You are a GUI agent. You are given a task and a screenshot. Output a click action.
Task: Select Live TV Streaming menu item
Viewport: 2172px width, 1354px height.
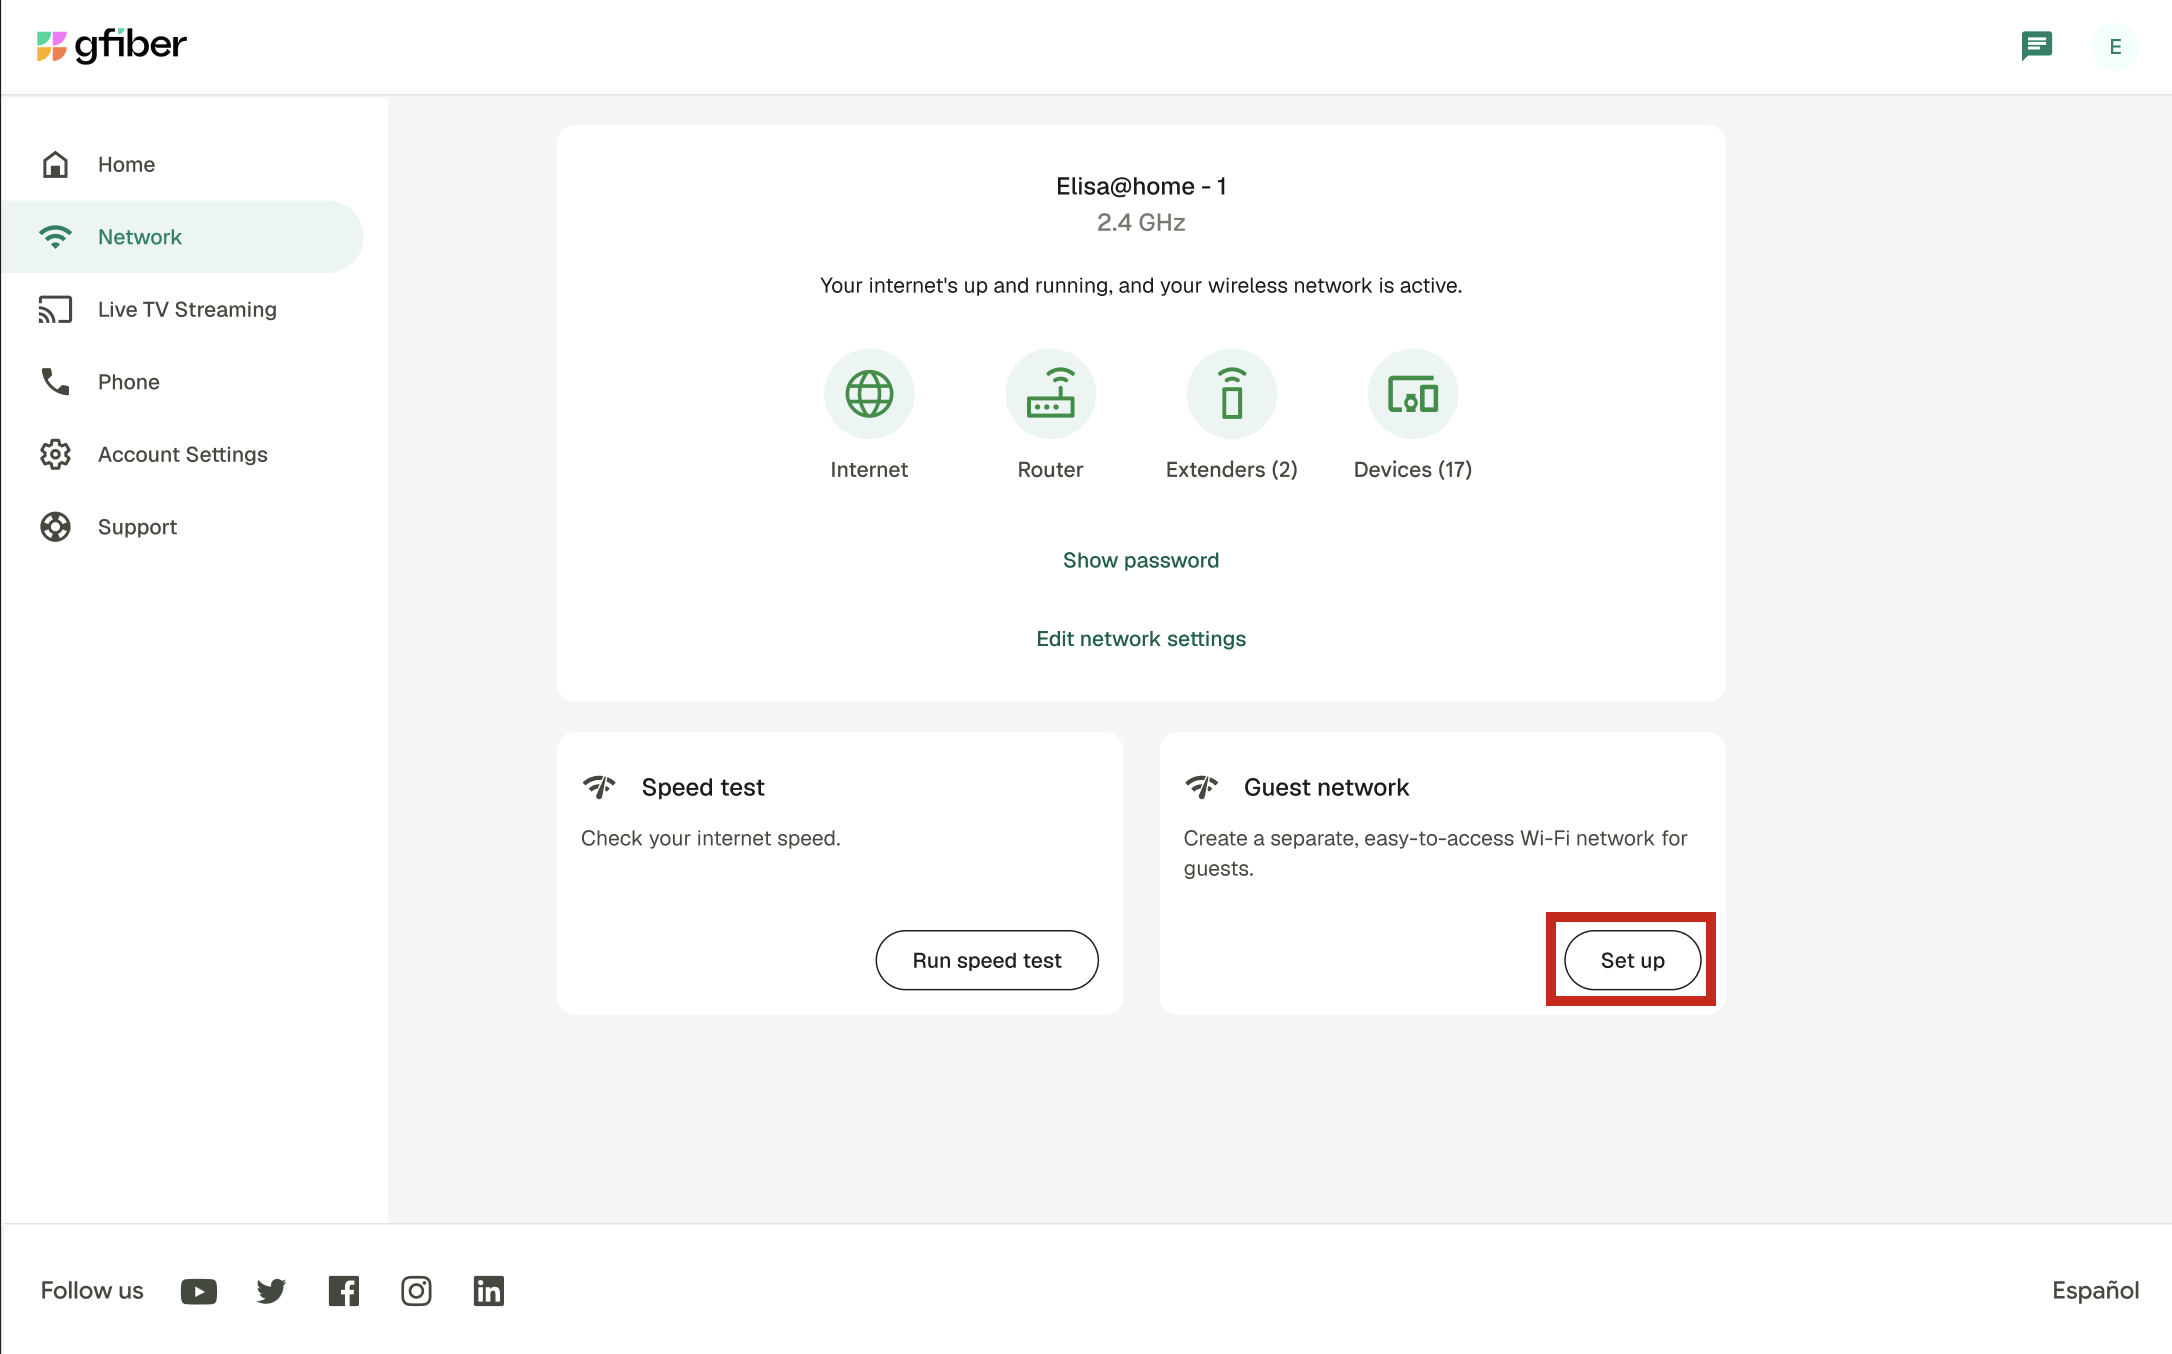pos(182,310)
